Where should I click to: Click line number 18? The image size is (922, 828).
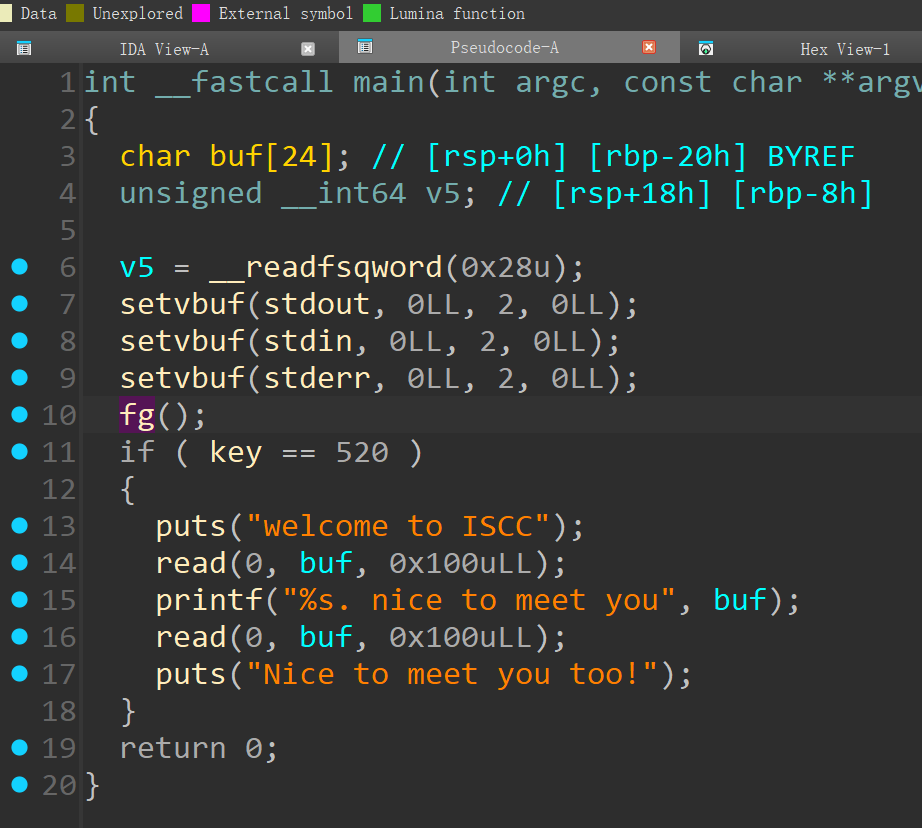pyautogui.click(x=59, y=712)
